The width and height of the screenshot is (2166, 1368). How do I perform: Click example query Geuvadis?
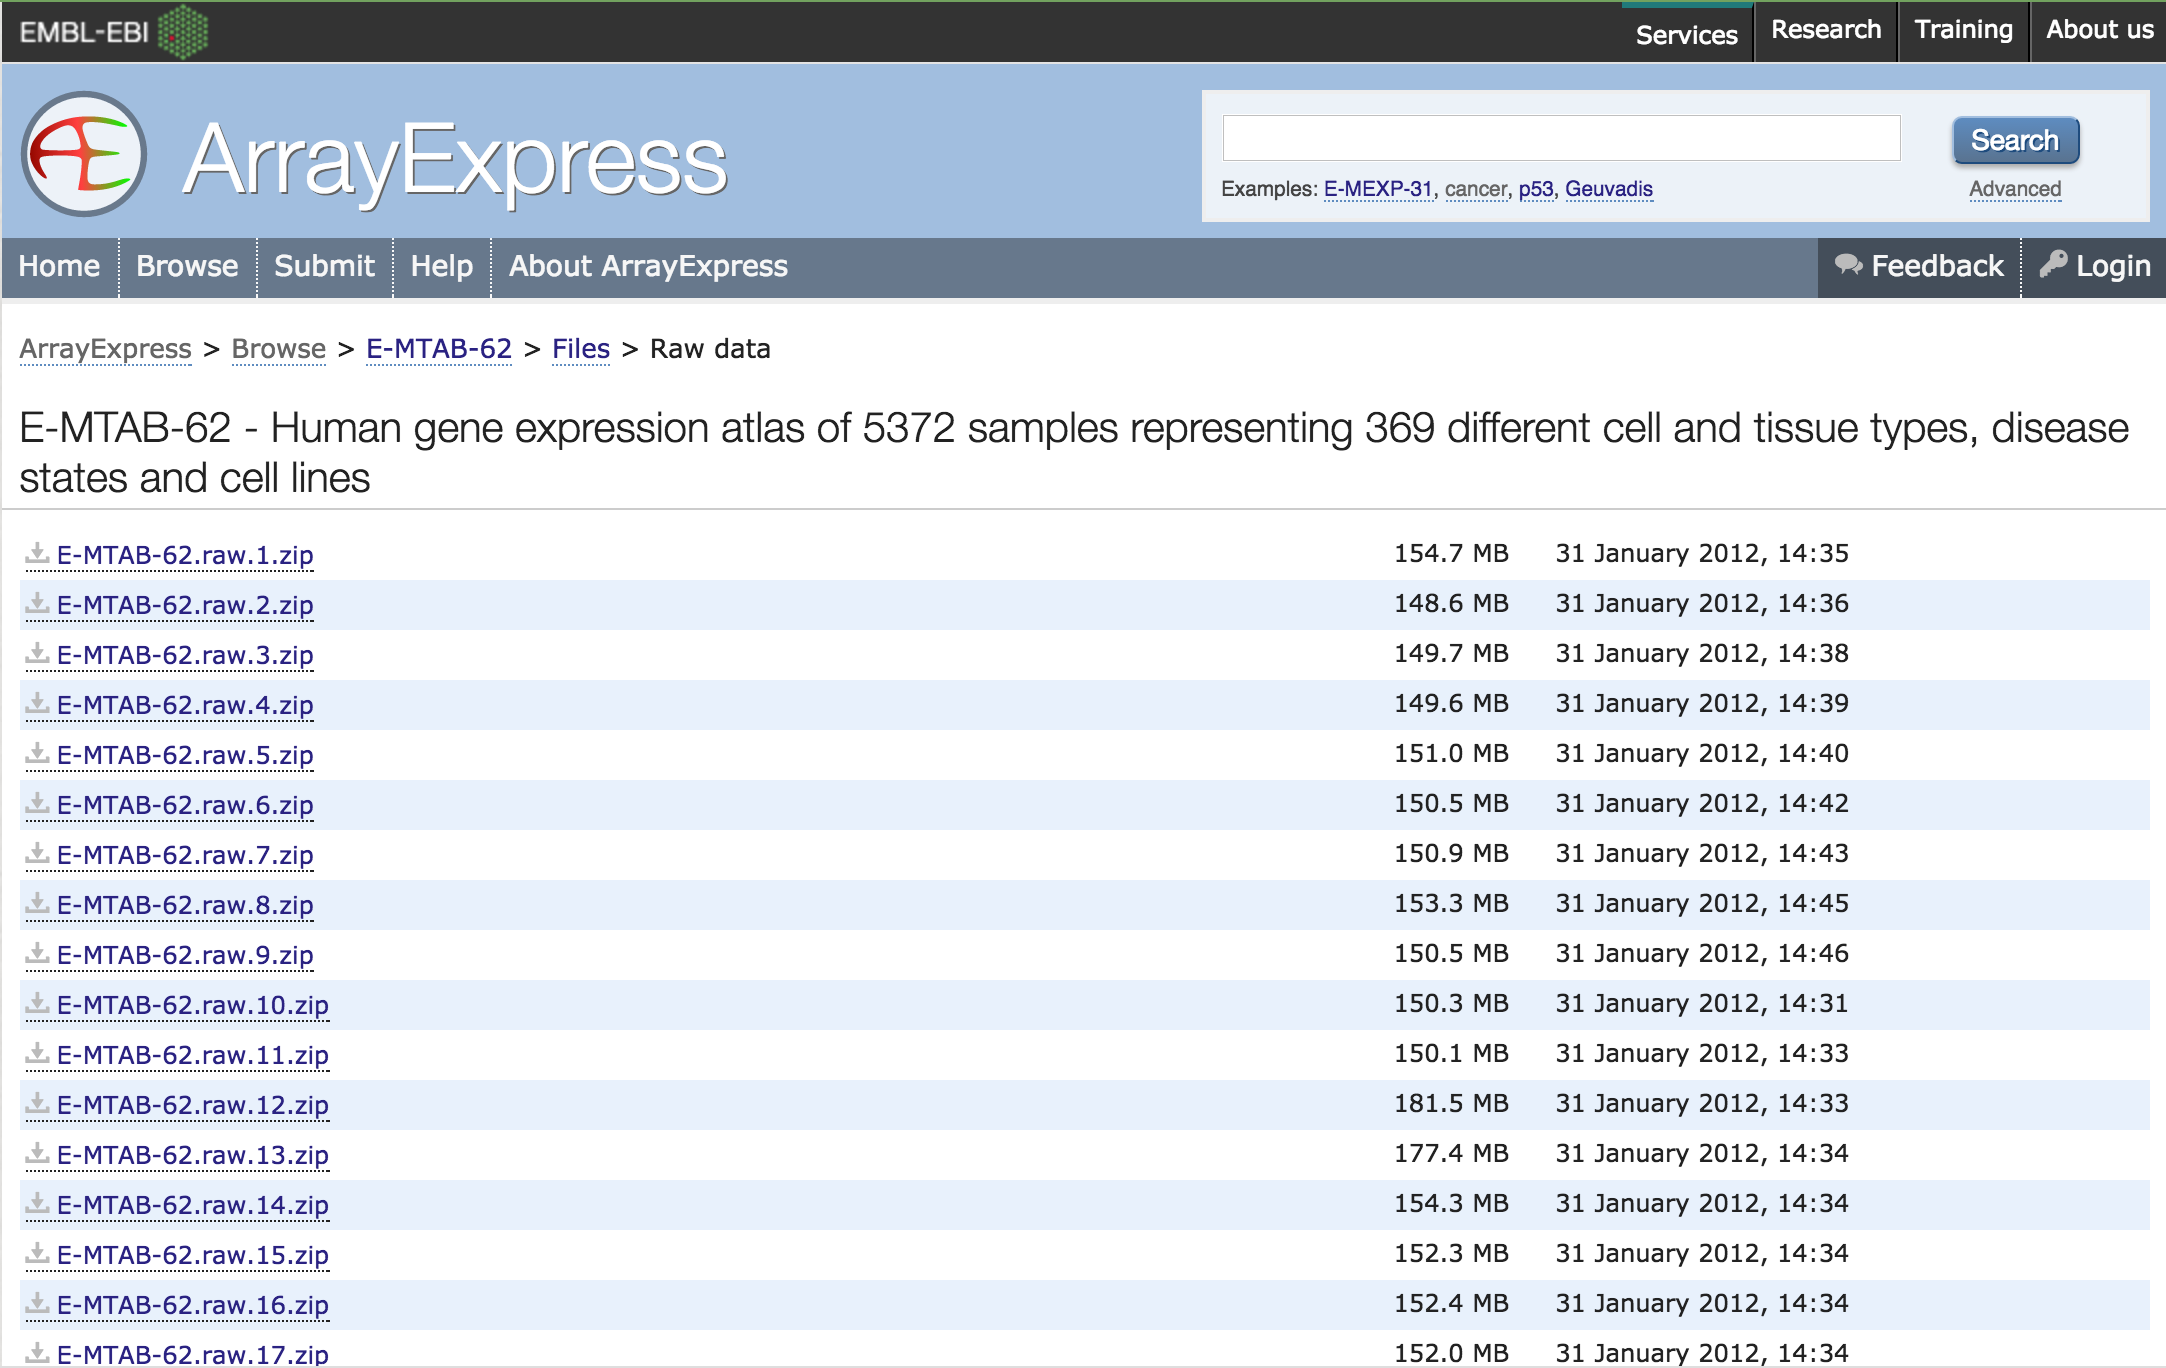1608,189
